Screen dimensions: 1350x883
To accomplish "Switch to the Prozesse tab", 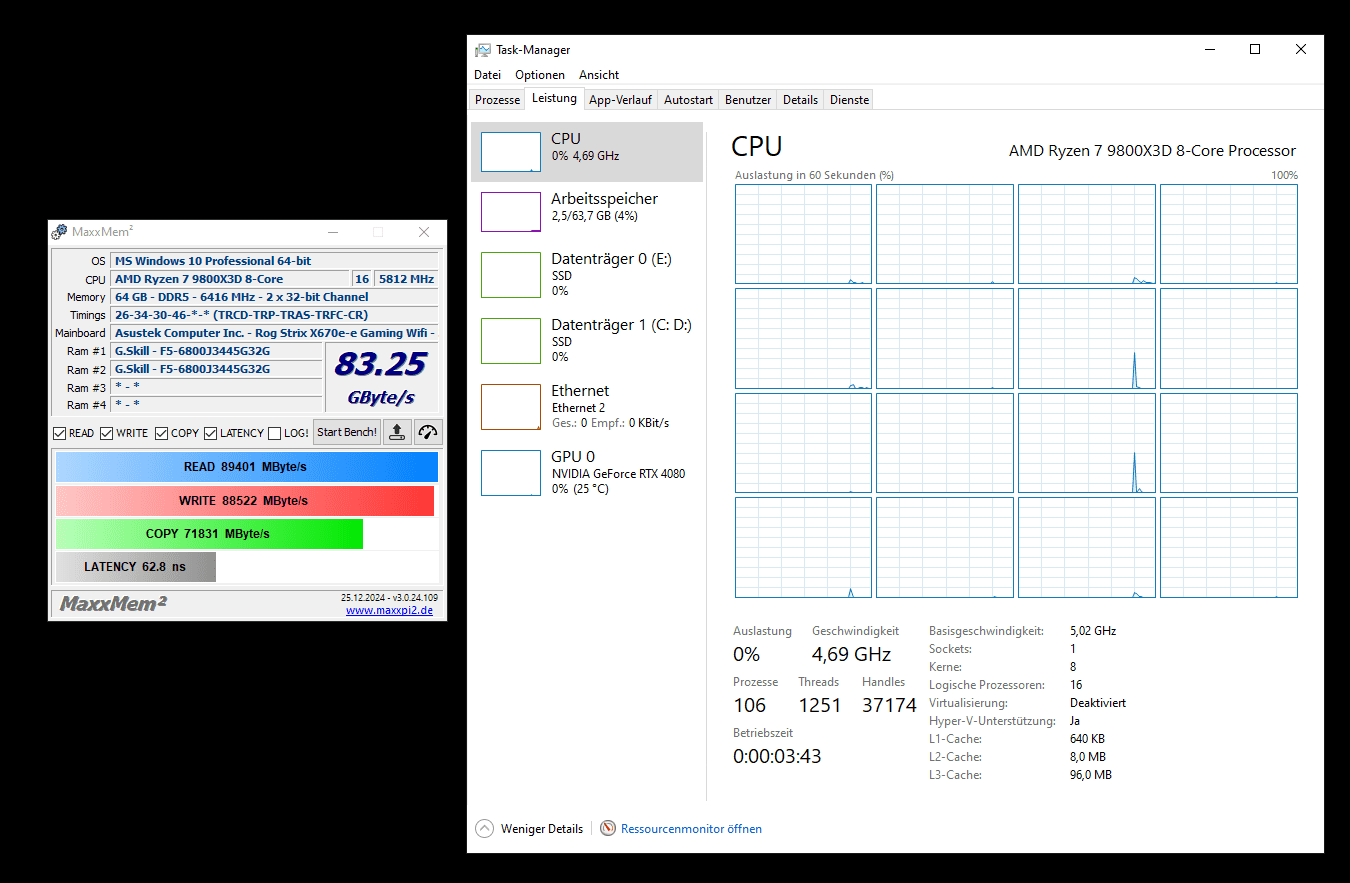I will [x=497, y=100].
